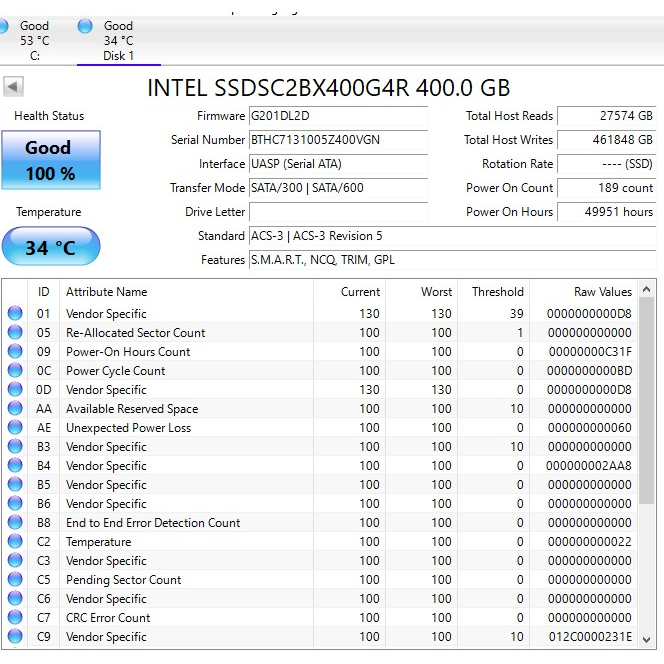Click the Power On Hours value field
The image size is (664, 664).
tap(606, 212)
